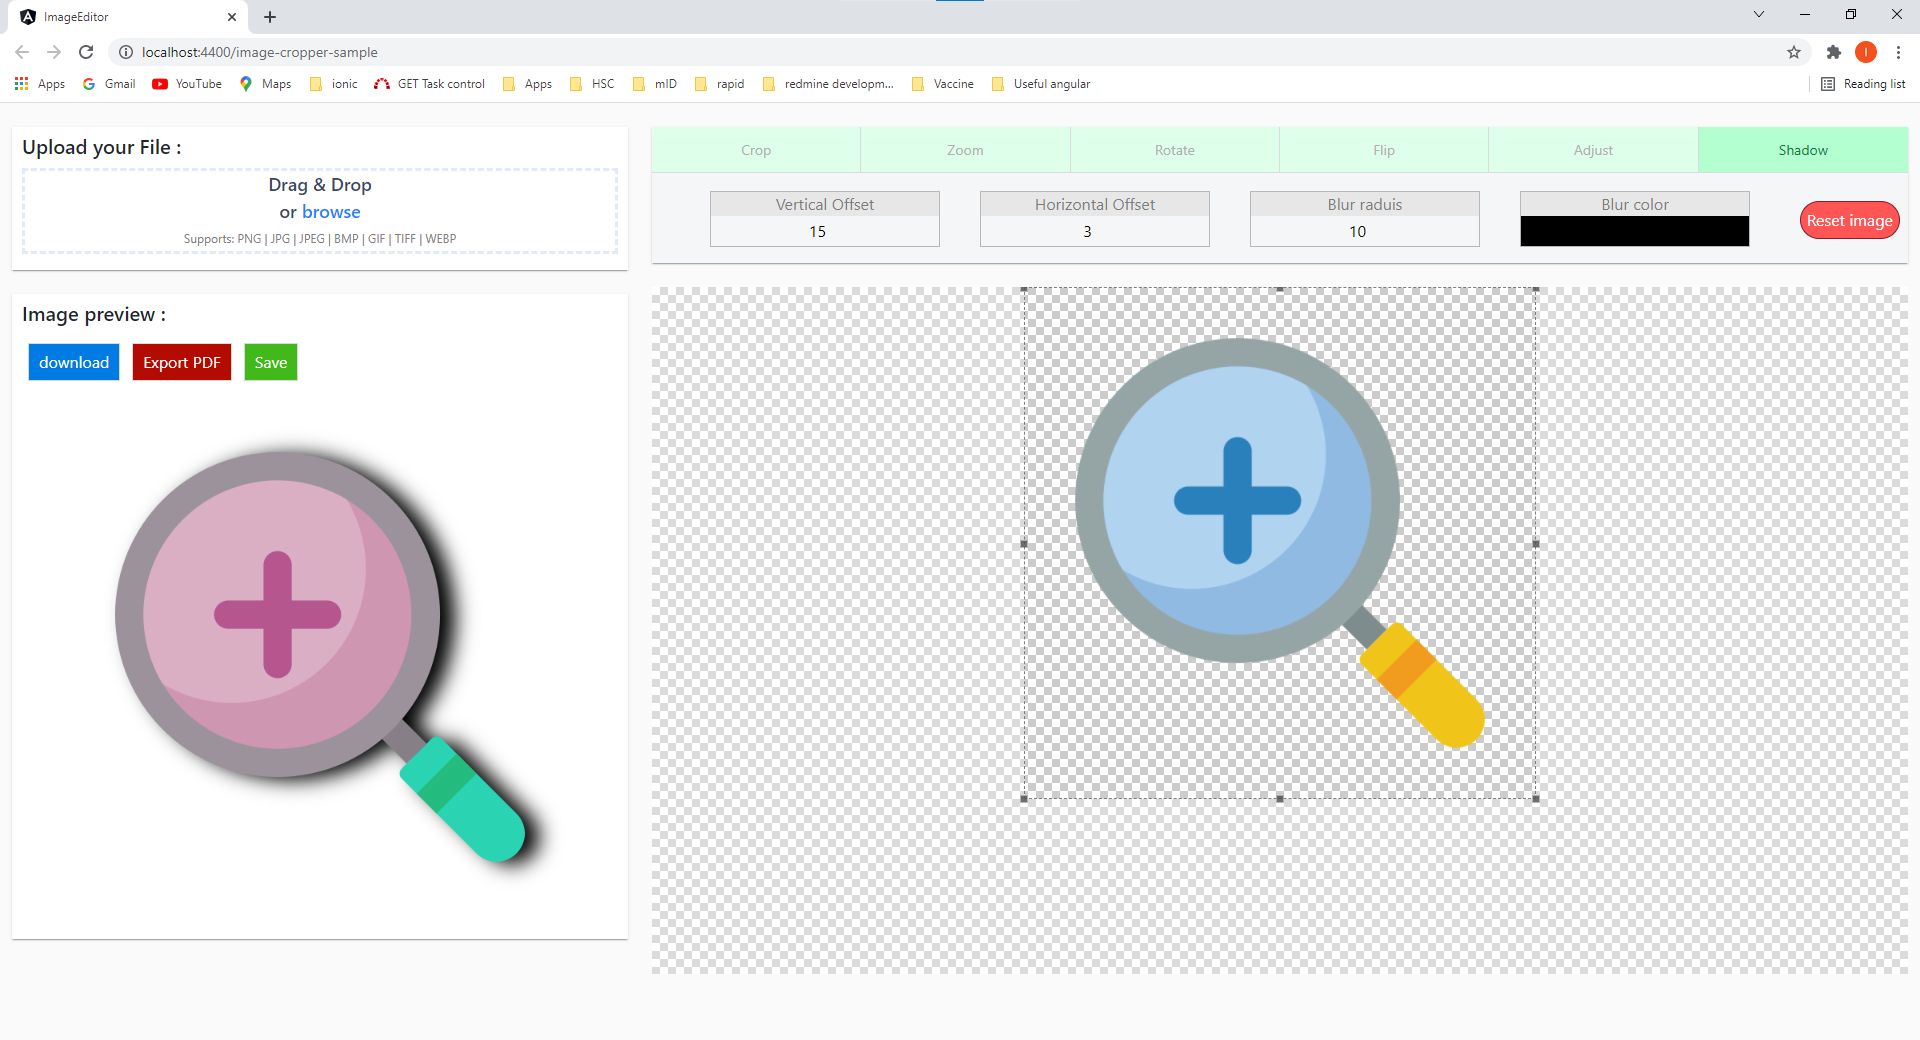Open a new browser tab

point(270,17)
